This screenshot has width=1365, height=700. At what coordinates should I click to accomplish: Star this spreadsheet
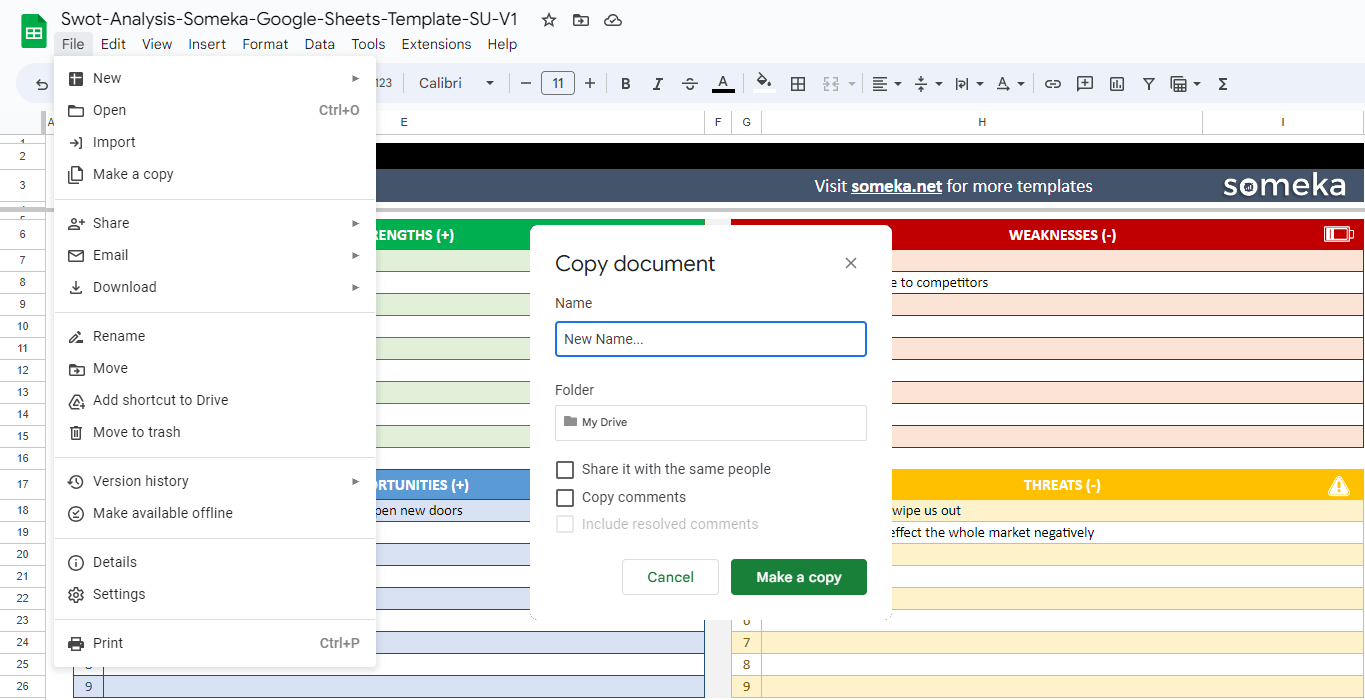click(547, 19)
